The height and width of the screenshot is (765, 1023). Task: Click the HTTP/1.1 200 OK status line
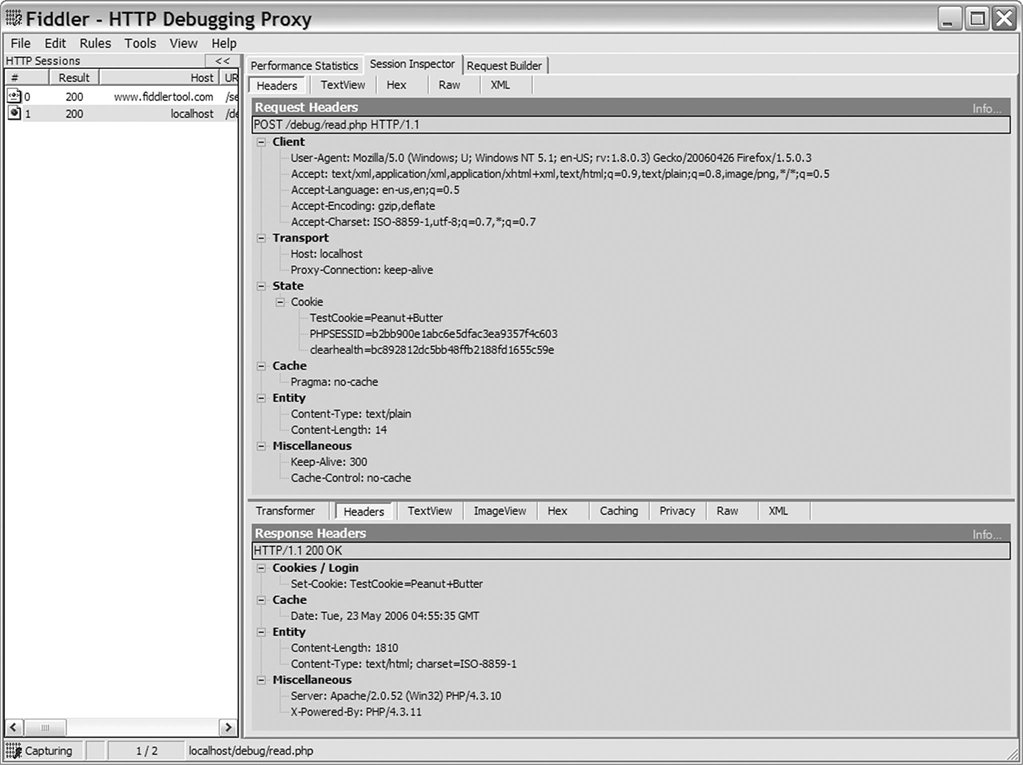[x=631, y=551]
